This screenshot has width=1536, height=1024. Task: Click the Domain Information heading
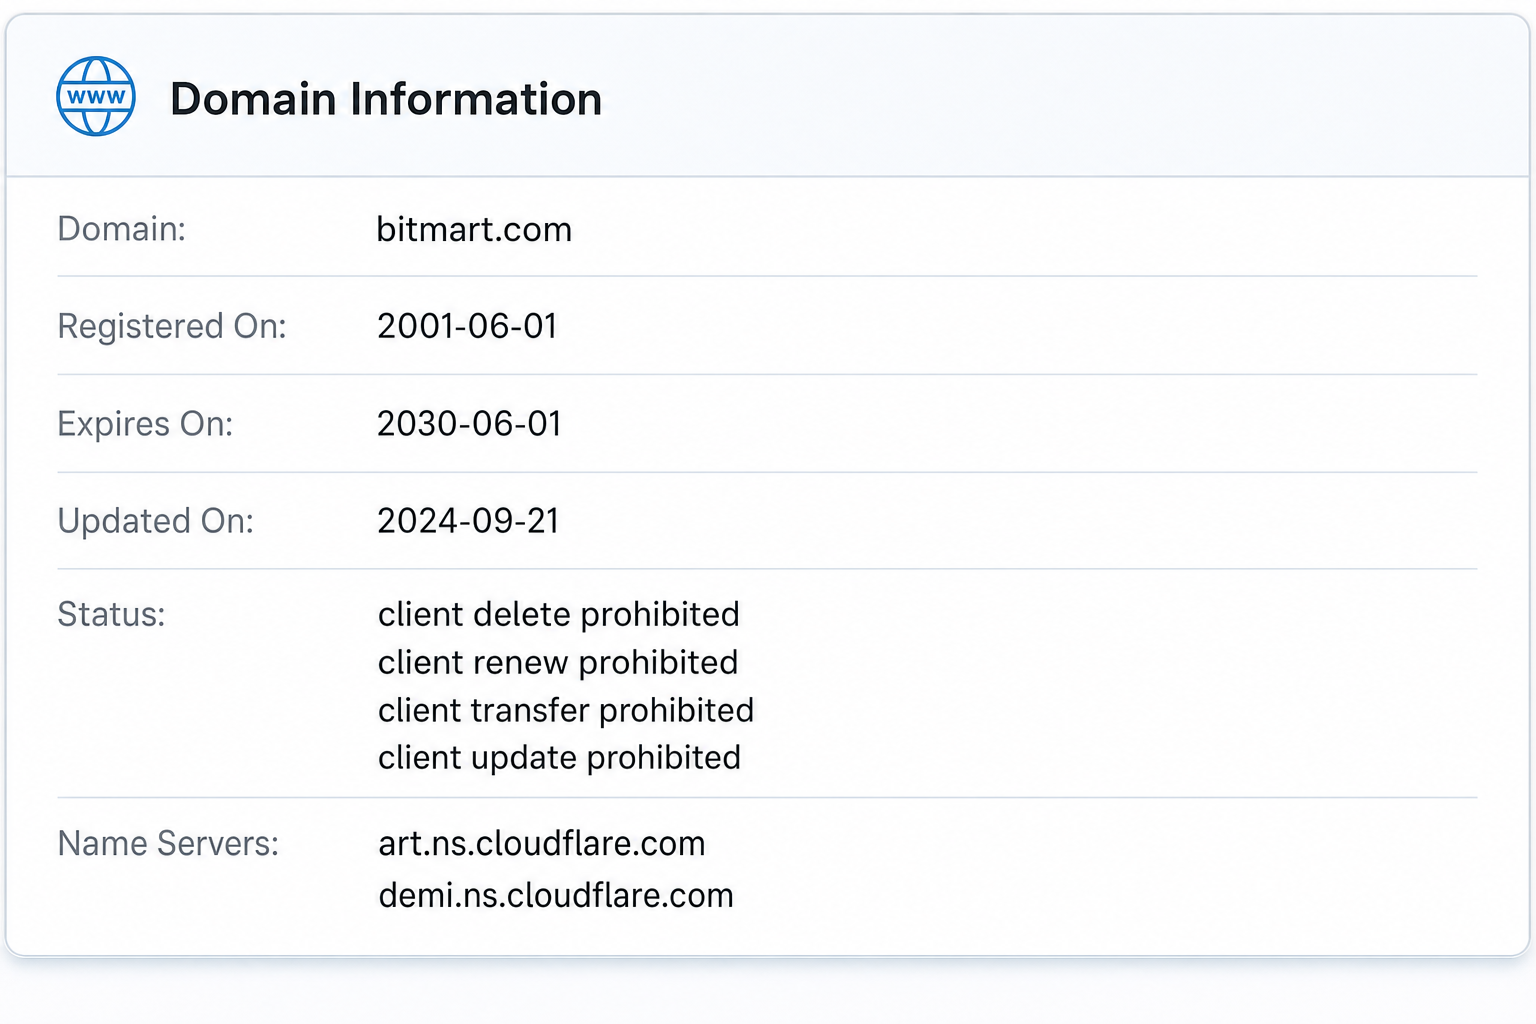pyautogui.click(x=386, y=99)
